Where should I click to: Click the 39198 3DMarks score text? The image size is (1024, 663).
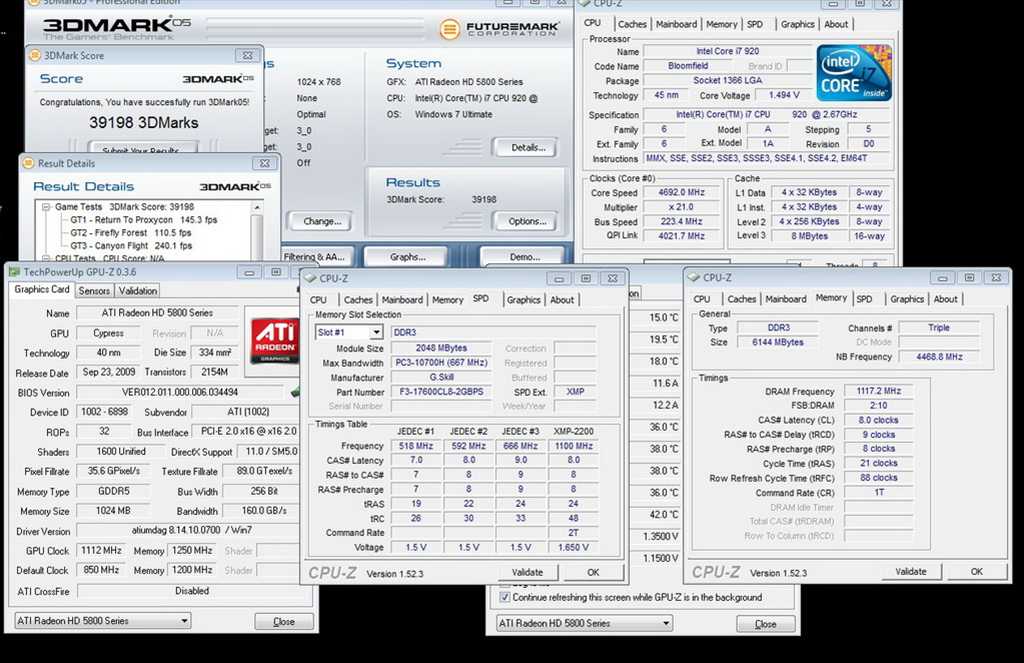(x=144, y=123)
